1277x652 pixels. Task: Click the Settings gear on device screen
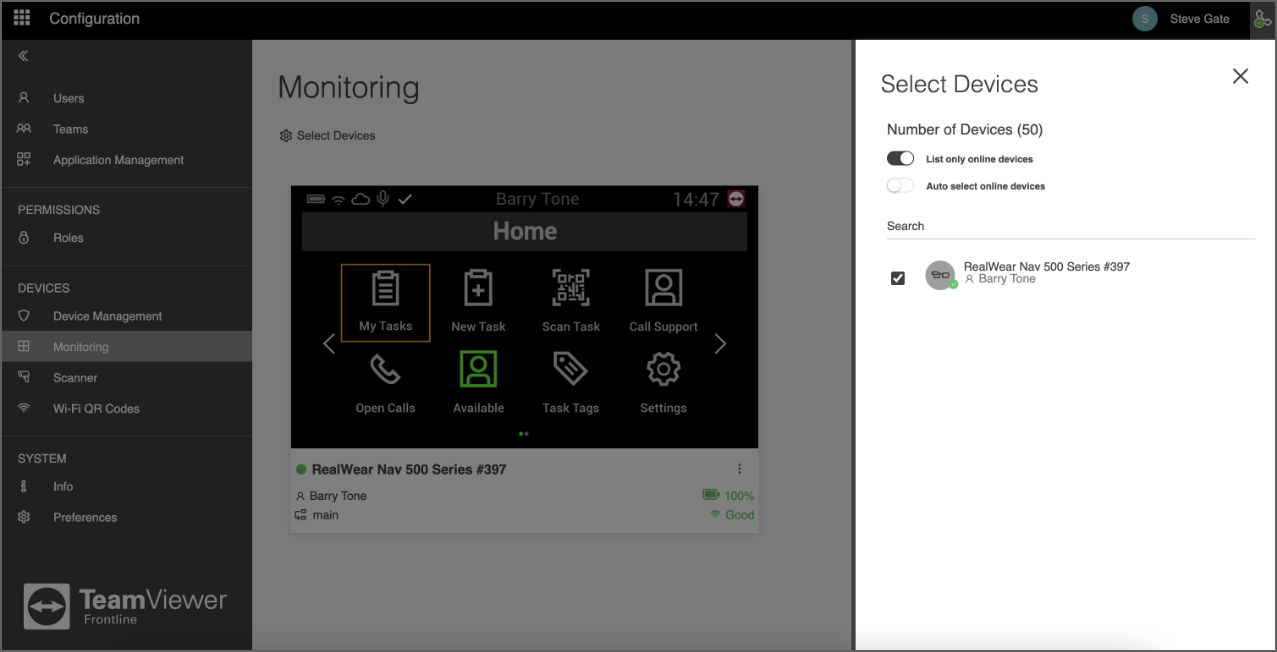pos(663,370)
